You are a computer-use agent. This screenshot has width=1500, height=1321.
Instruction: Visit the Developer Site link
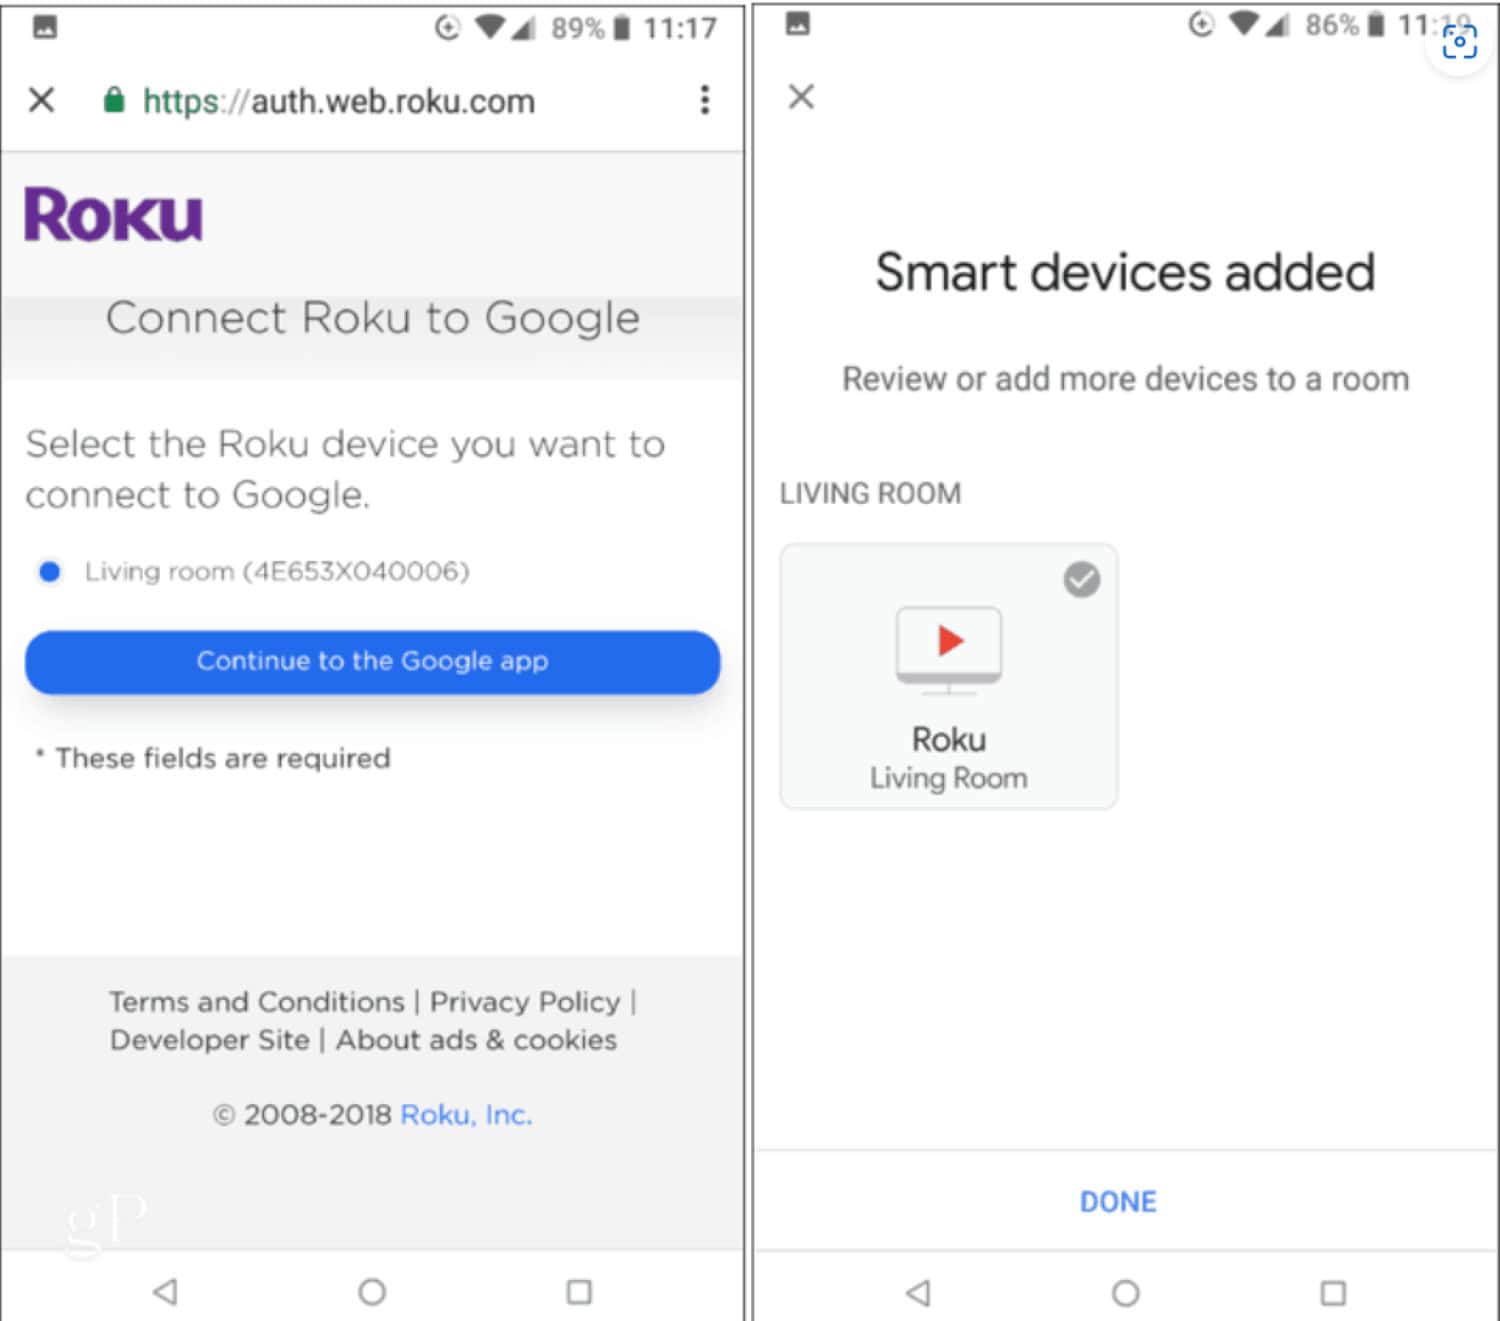(x=210, y=1040)
